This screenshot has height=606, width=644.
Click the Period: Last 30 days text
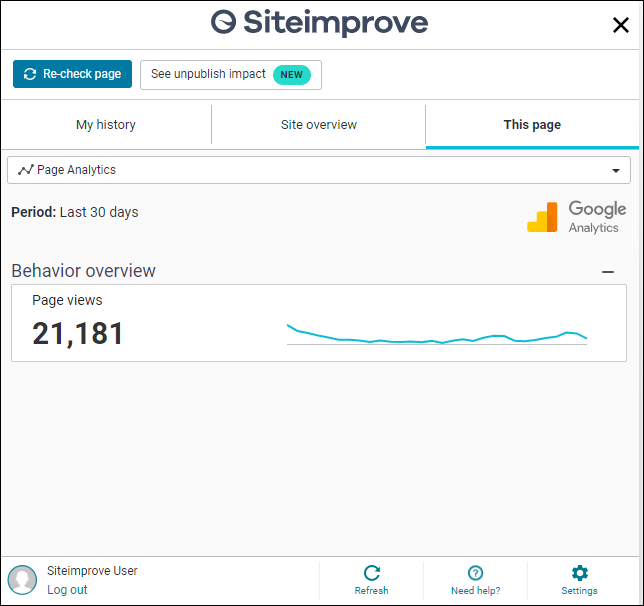pyautogui.click(x=75, y=212)
